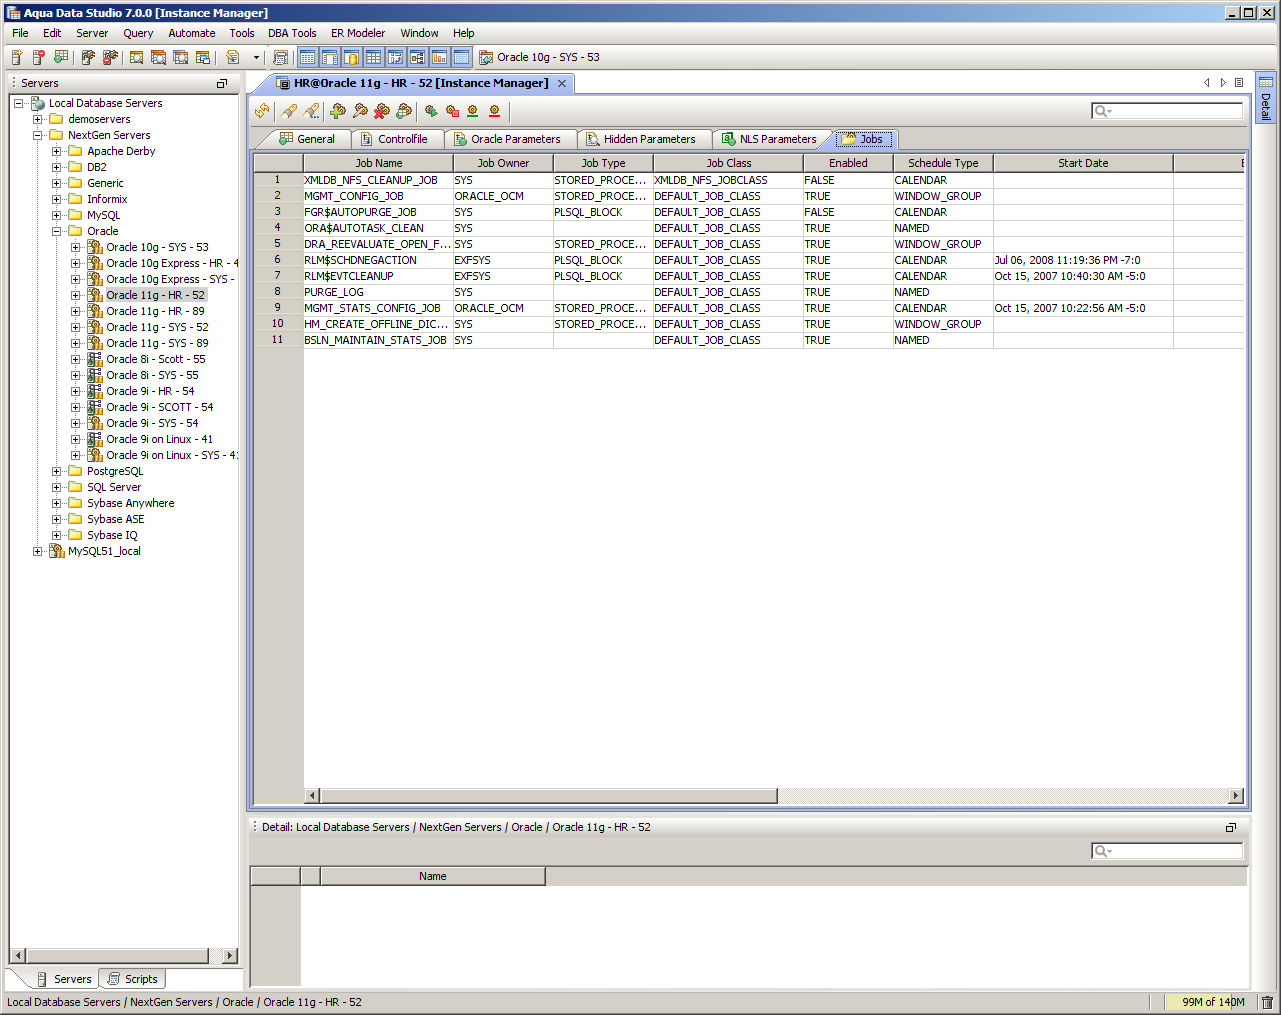Click the jobs table horizontal scrollbar thumb
The height and width of the screenshot is (1015, 1281).
pos(548,796)
